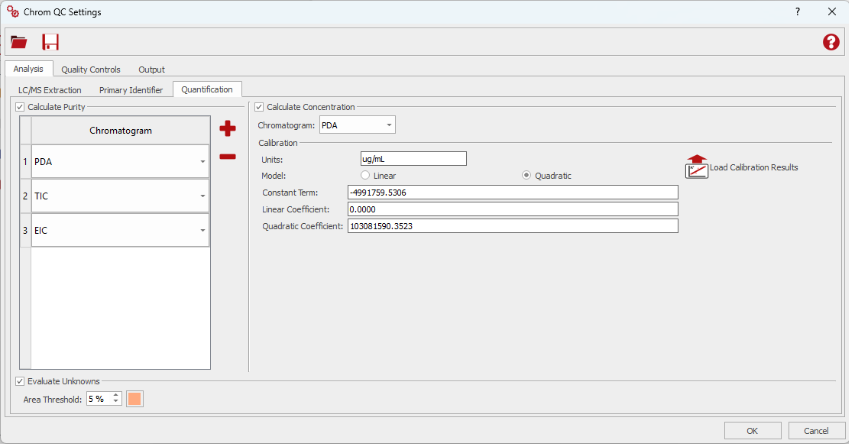
Task: Open the TIC dropdown in row 2
Action: [x=203, y=196]
